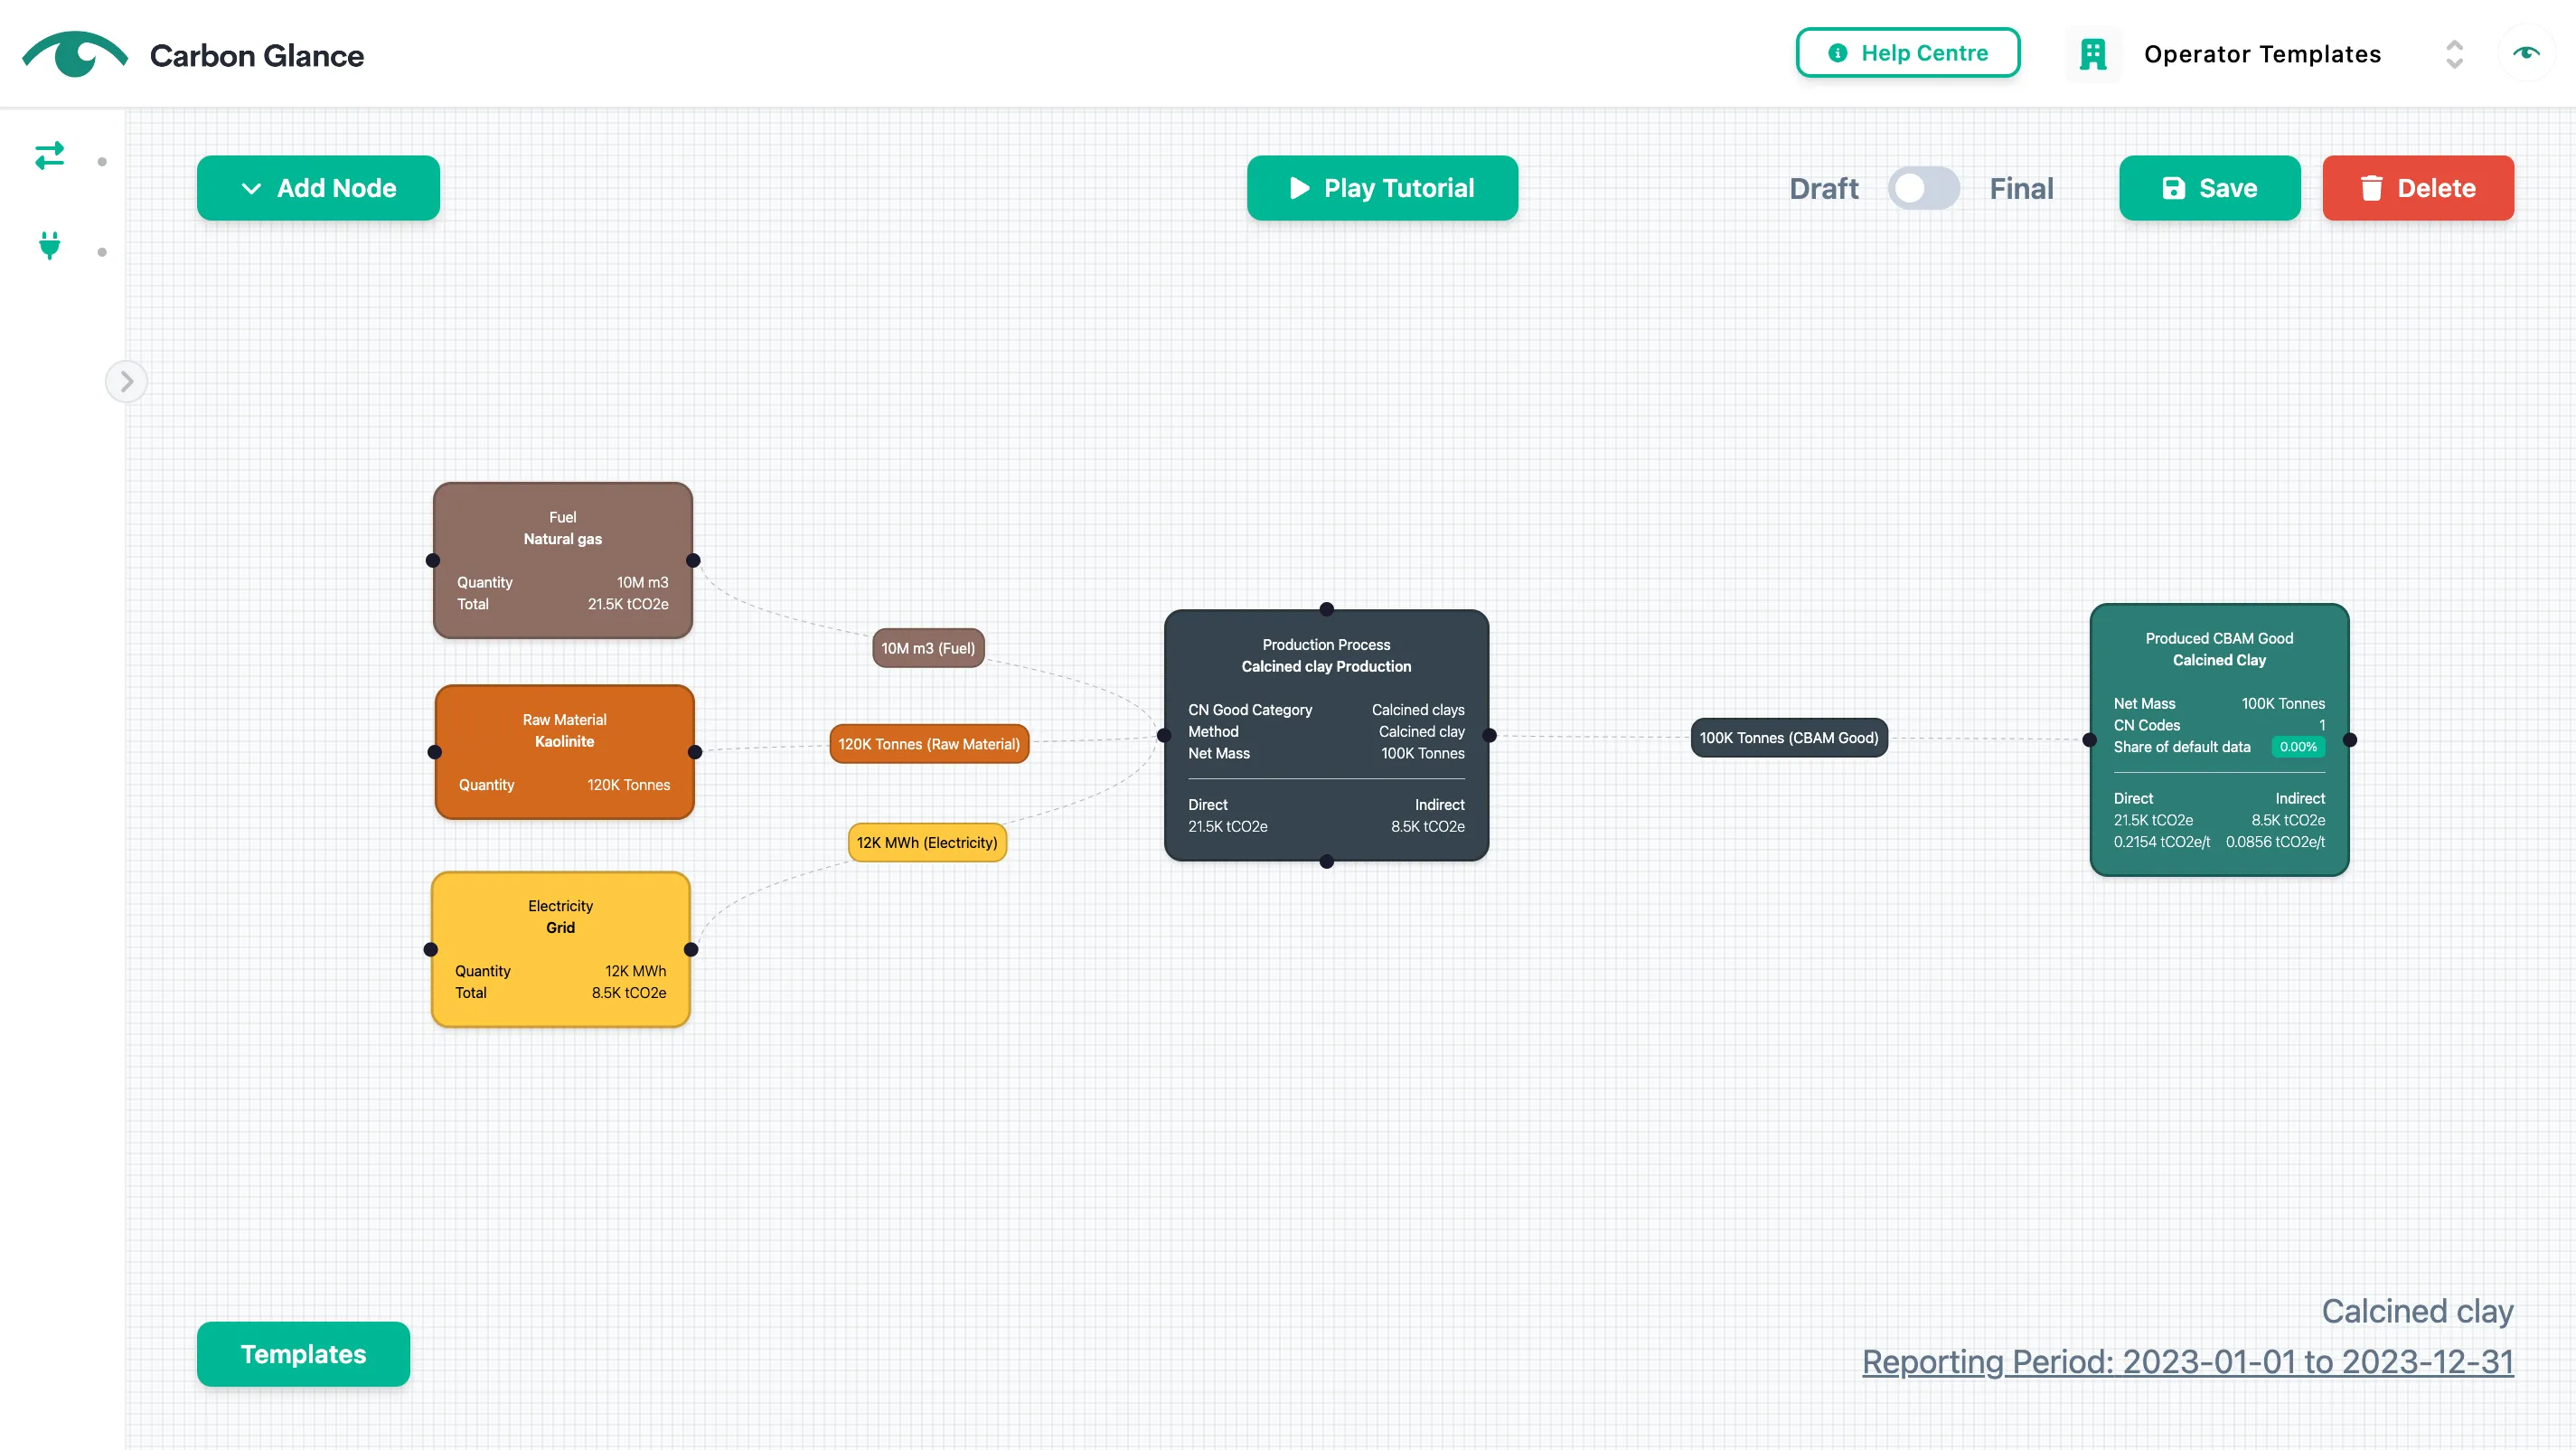
Task: Click the Calcined clay title text
Action: coord(2417,1311)
